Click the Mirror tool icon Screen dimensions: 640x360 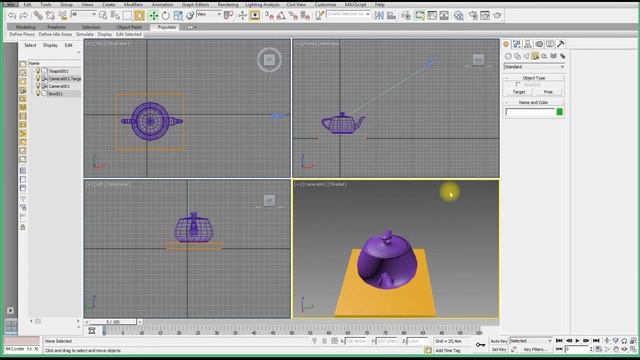tap(379, 16)
